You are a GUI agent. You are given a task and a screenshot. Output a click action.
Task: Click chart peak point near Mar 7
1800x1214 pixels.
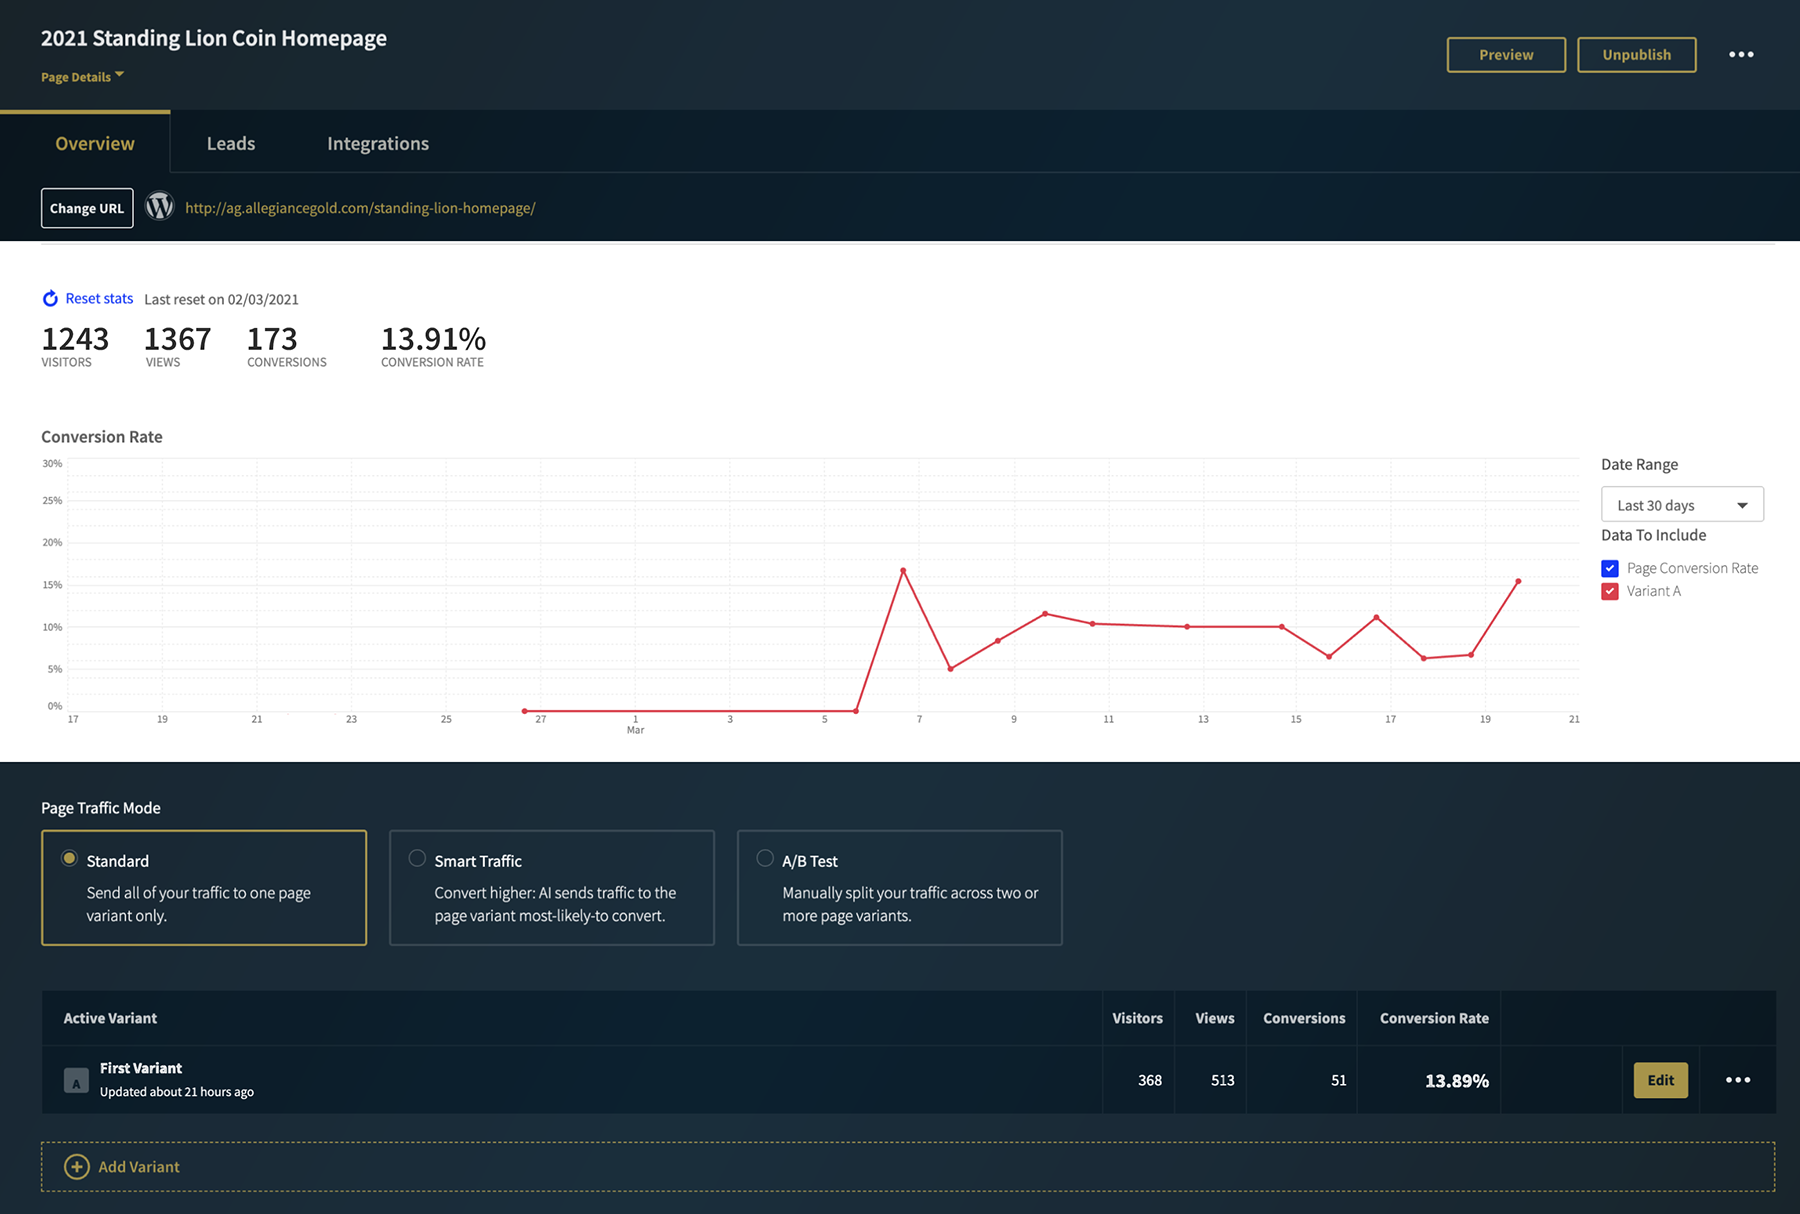[x=903, y=571]
